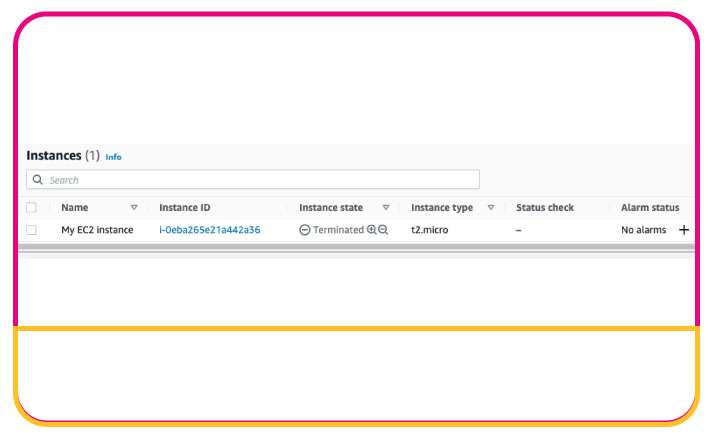The width and height of the screenshot is (714, 440).
Task: Open the Instance type column sort arrow
Action: click(x=491, y=208)
